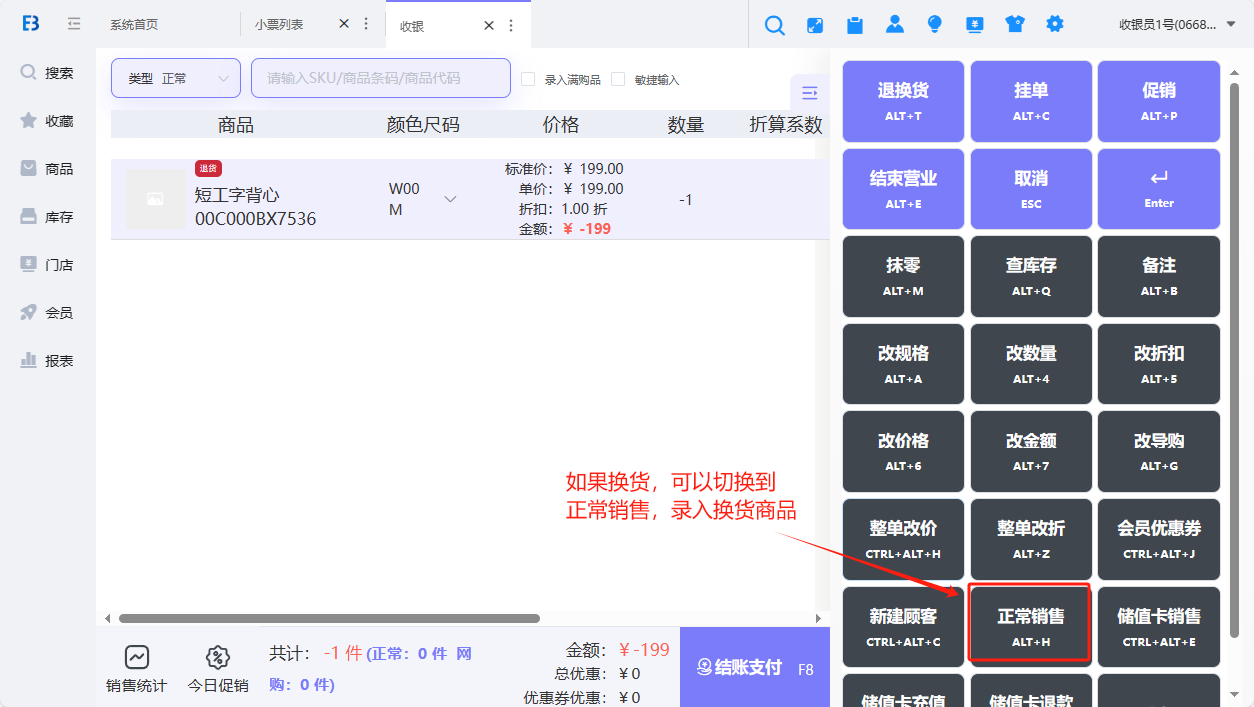Open 收藏 in the left sidebar

(47, 121)
